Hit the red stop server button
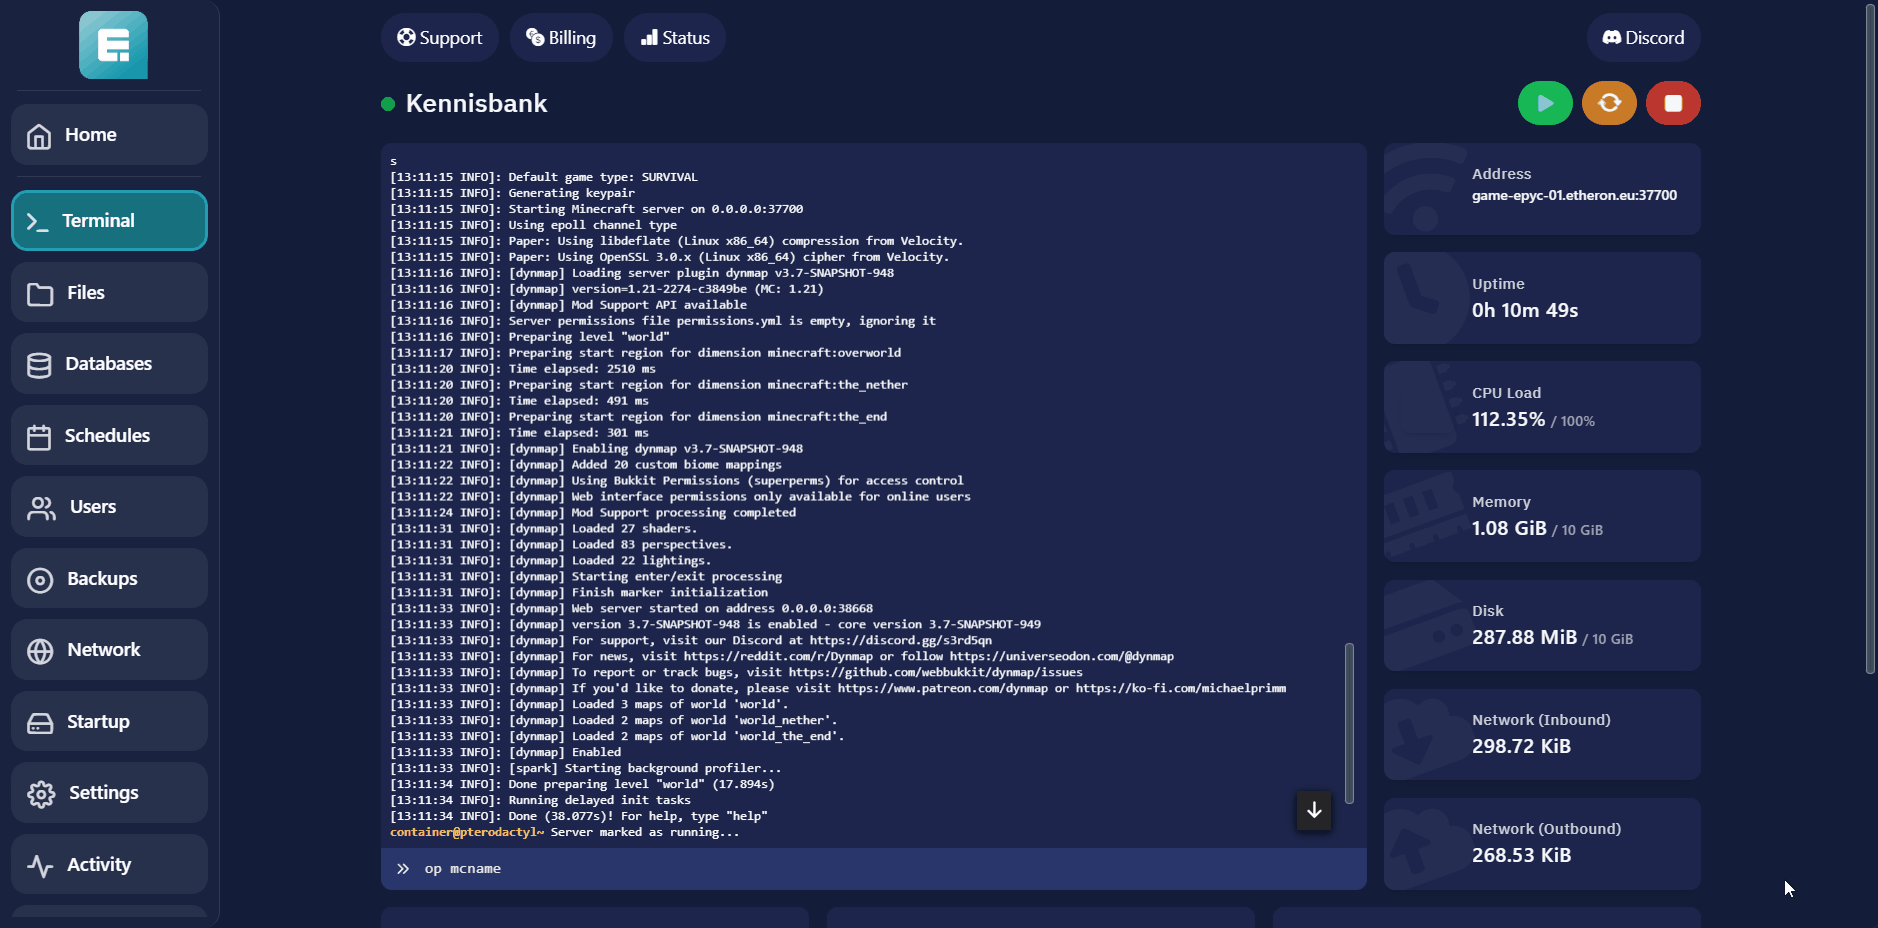This screenshot has height=928, width=1878. tap(1672, 103)
